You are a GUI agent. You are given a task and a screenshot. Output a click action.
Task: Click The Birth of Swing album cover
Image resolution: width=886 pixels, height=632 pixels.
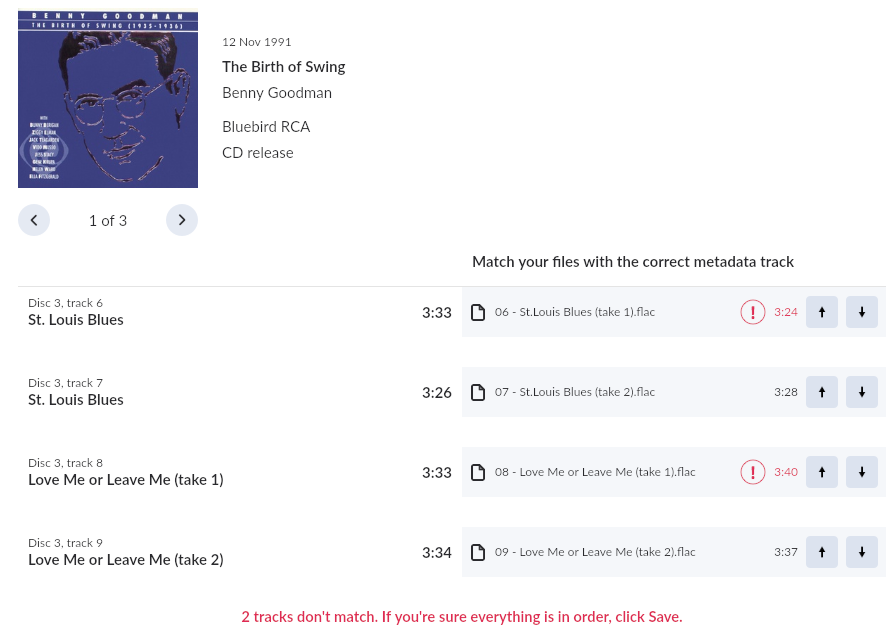click(x=108, y=98)
